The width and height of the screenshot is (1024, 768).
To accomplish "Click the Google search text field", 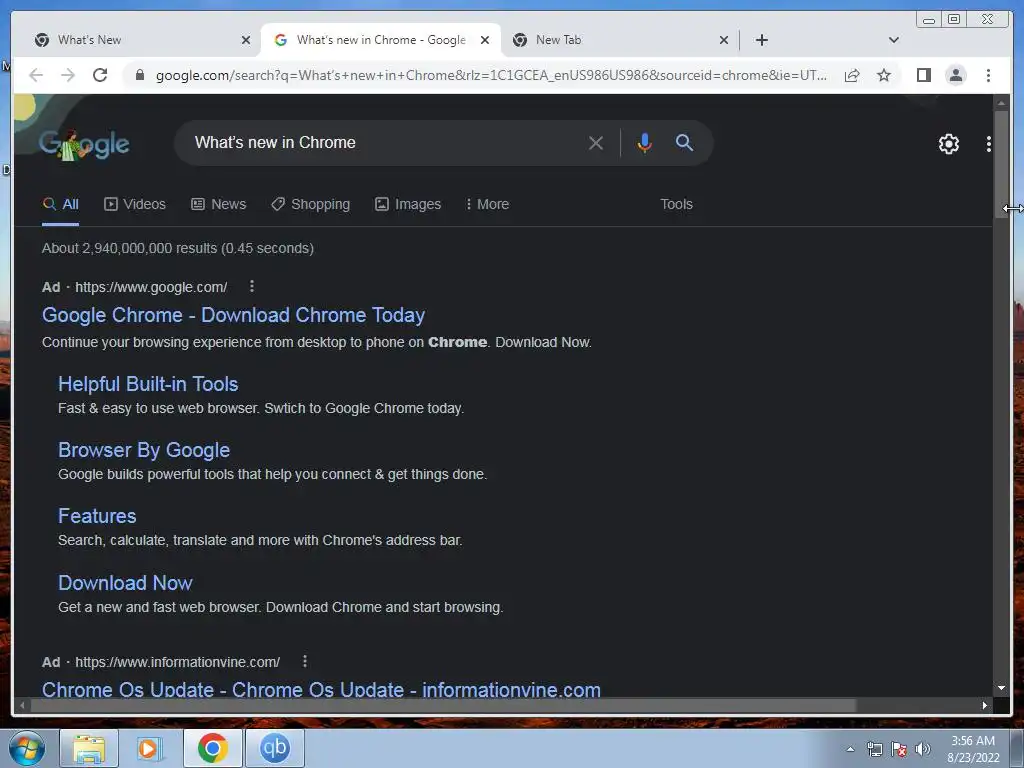I will 385,142.
